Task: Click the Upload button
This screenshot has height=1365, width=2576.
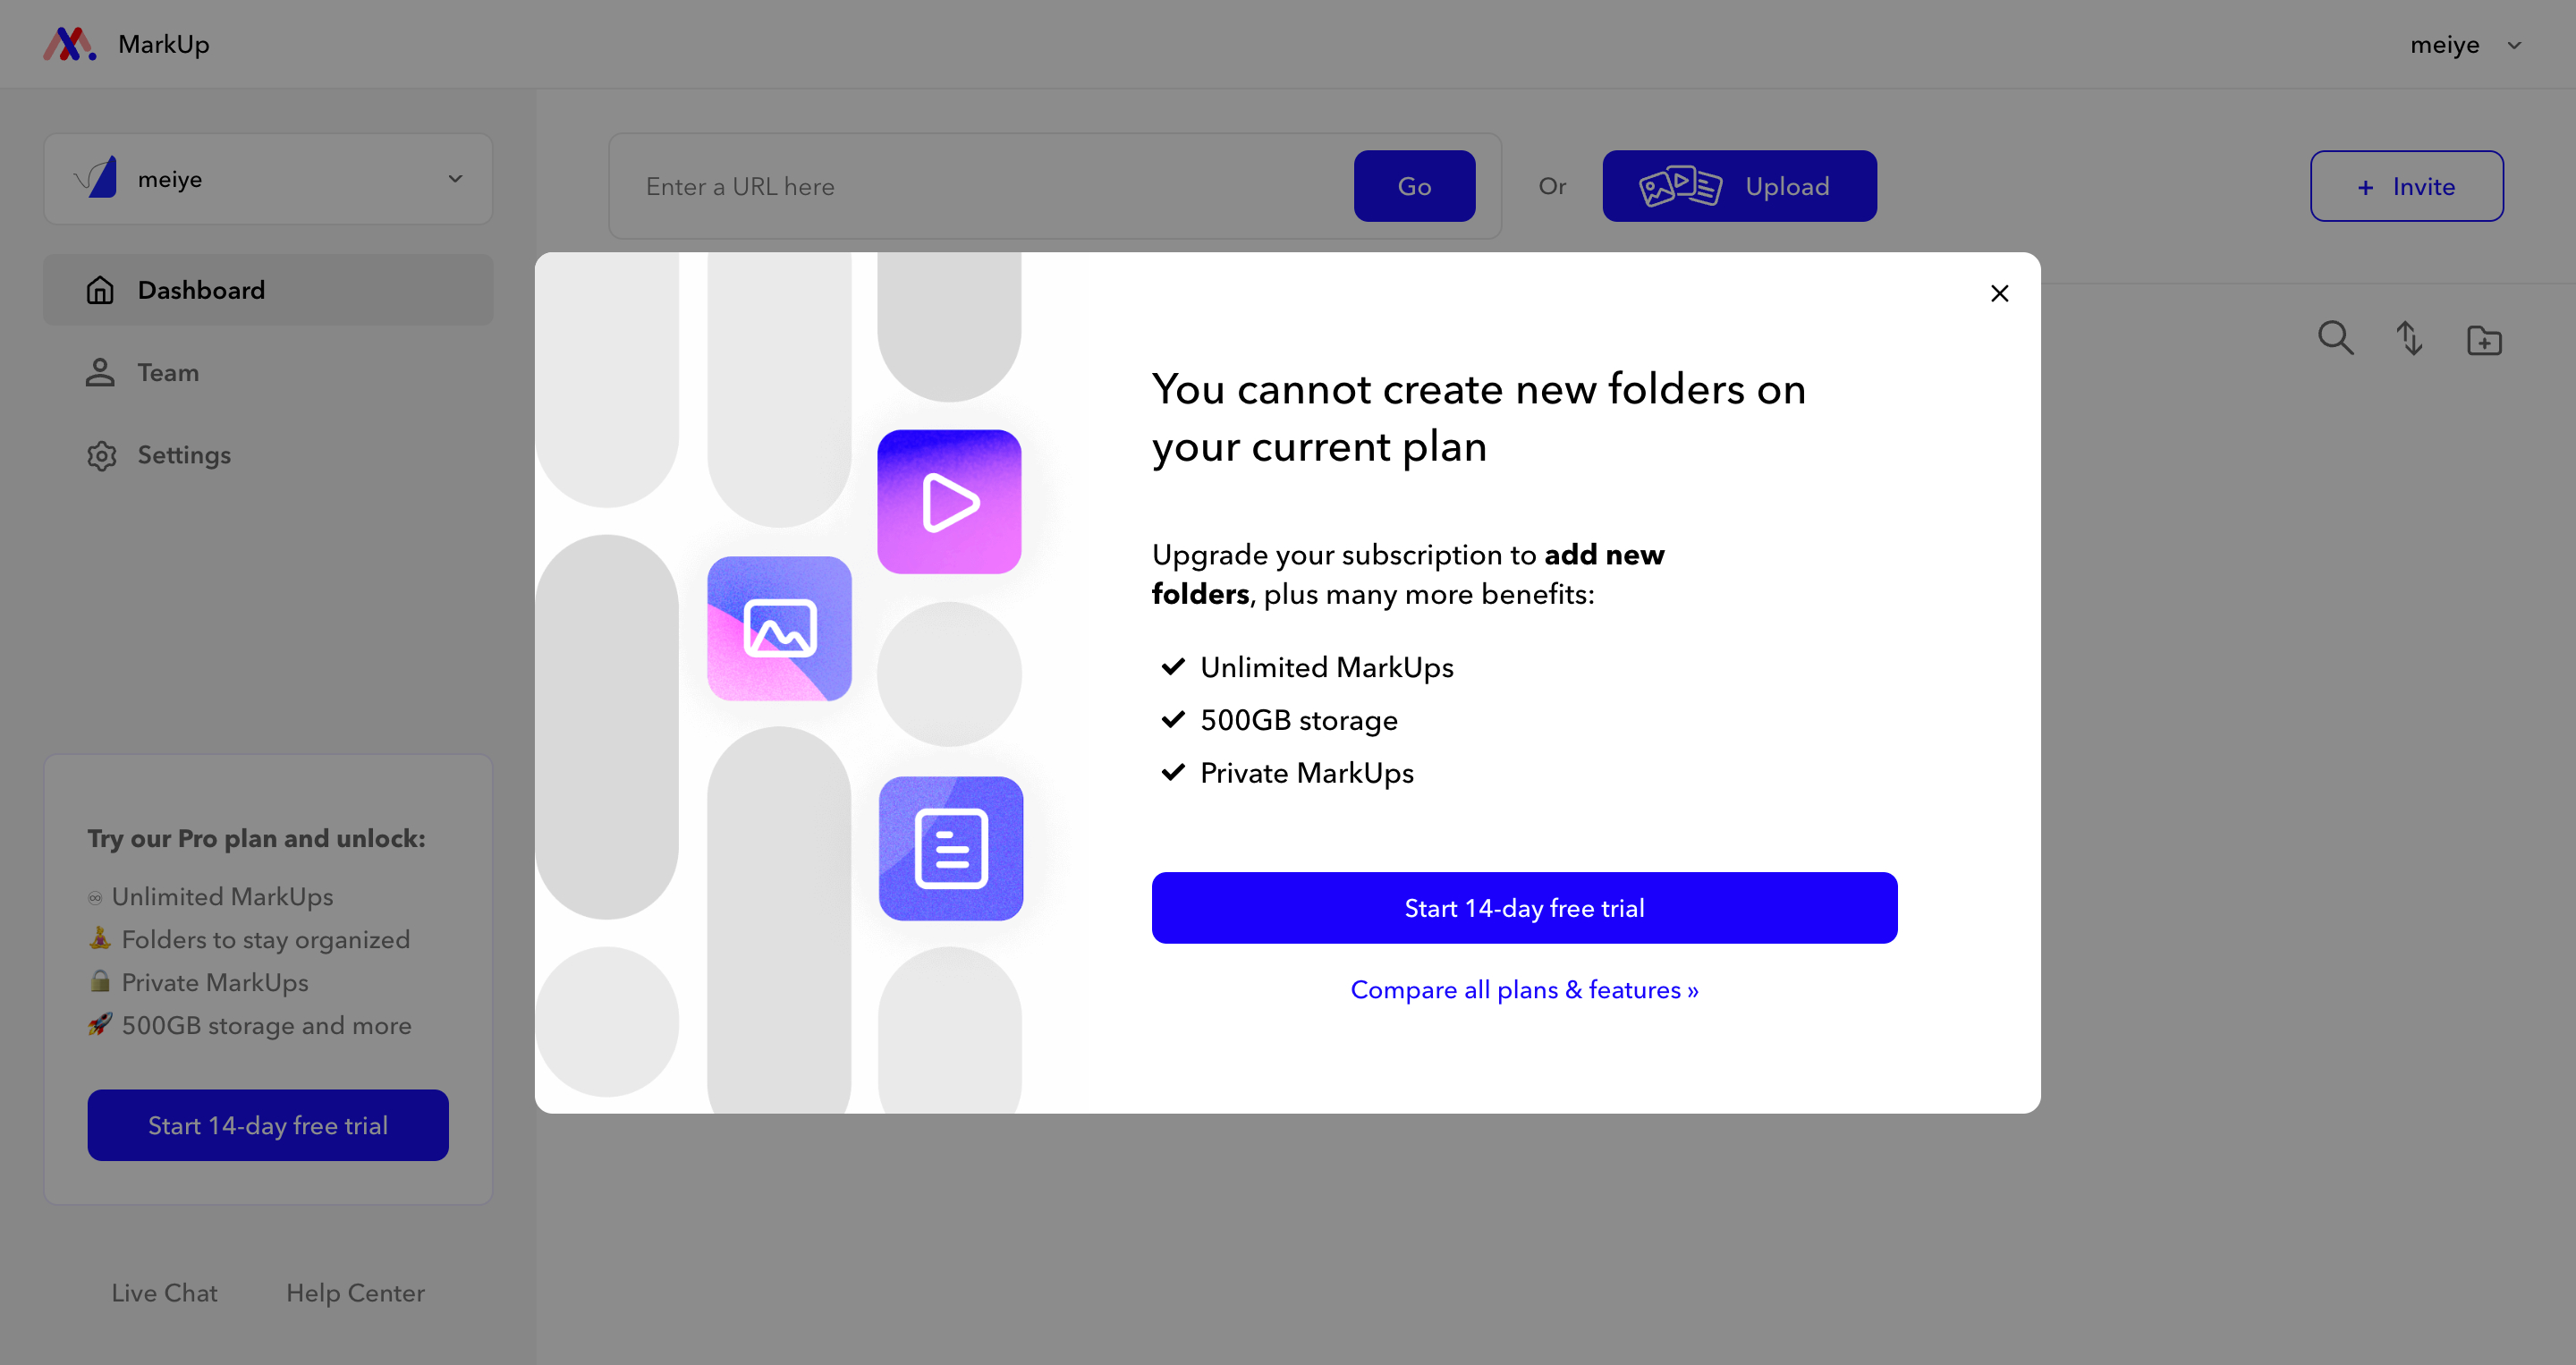Action: (x=1739, y=186)
